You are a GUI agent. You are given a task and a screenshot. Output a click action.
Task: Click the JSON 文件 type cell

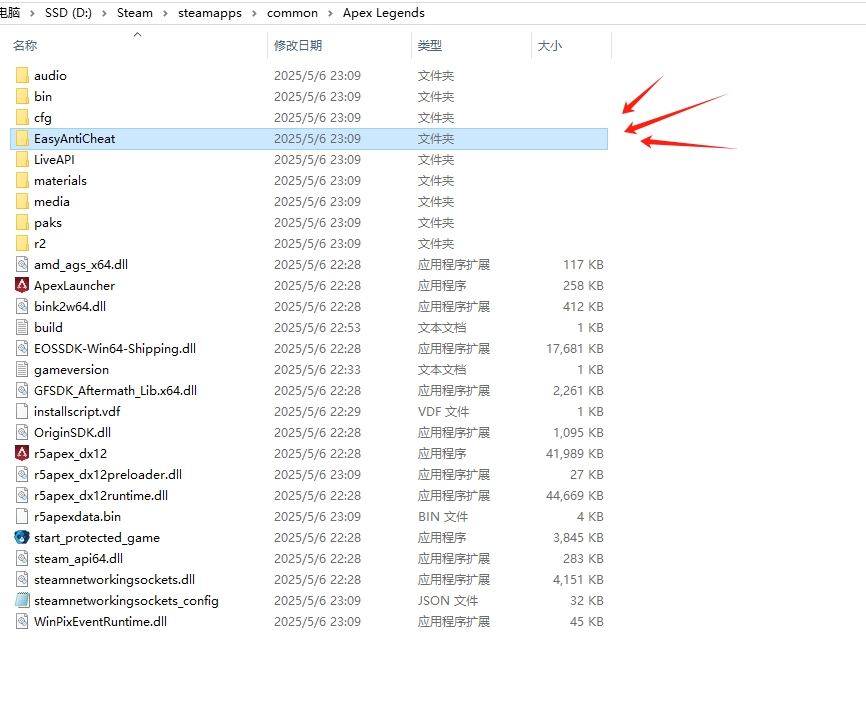click(x=448, y=600)
